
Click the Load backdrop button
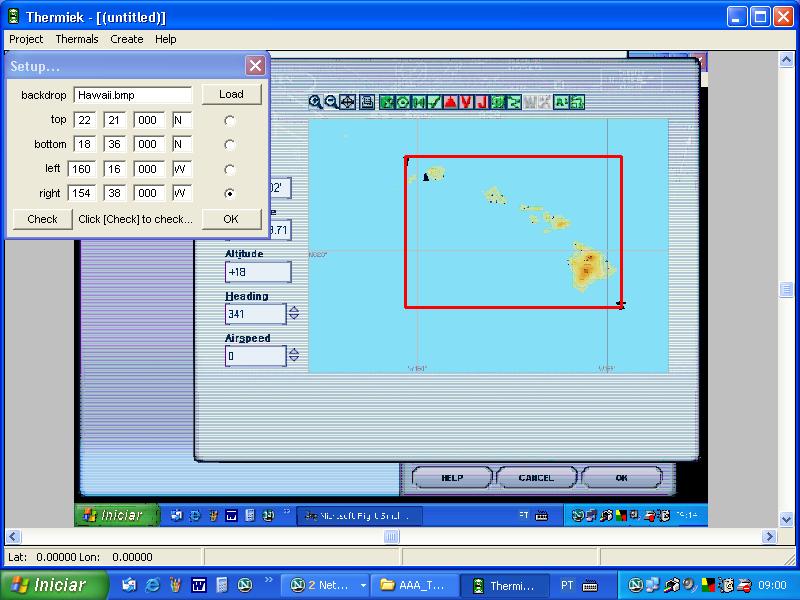231,94
